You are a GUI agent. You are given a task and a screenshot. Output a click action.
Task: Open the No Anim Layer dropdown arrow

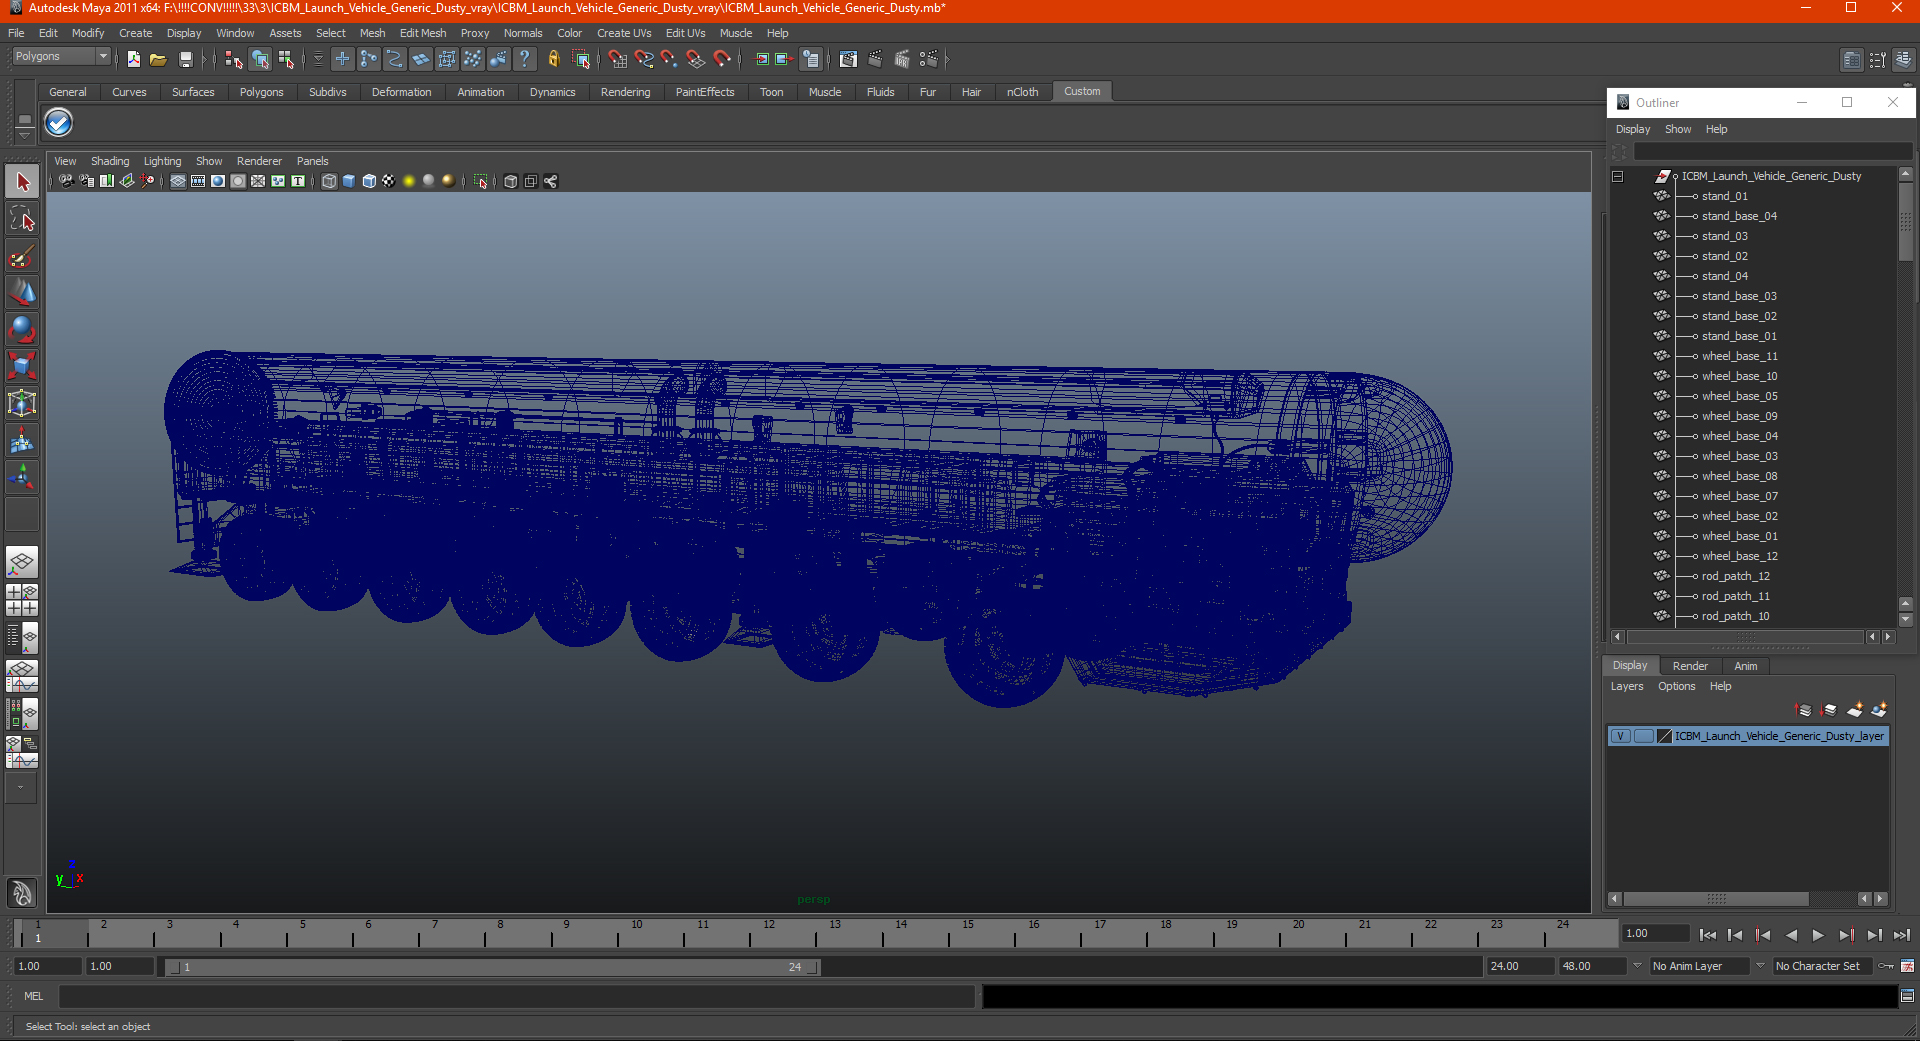(1637, 966)
